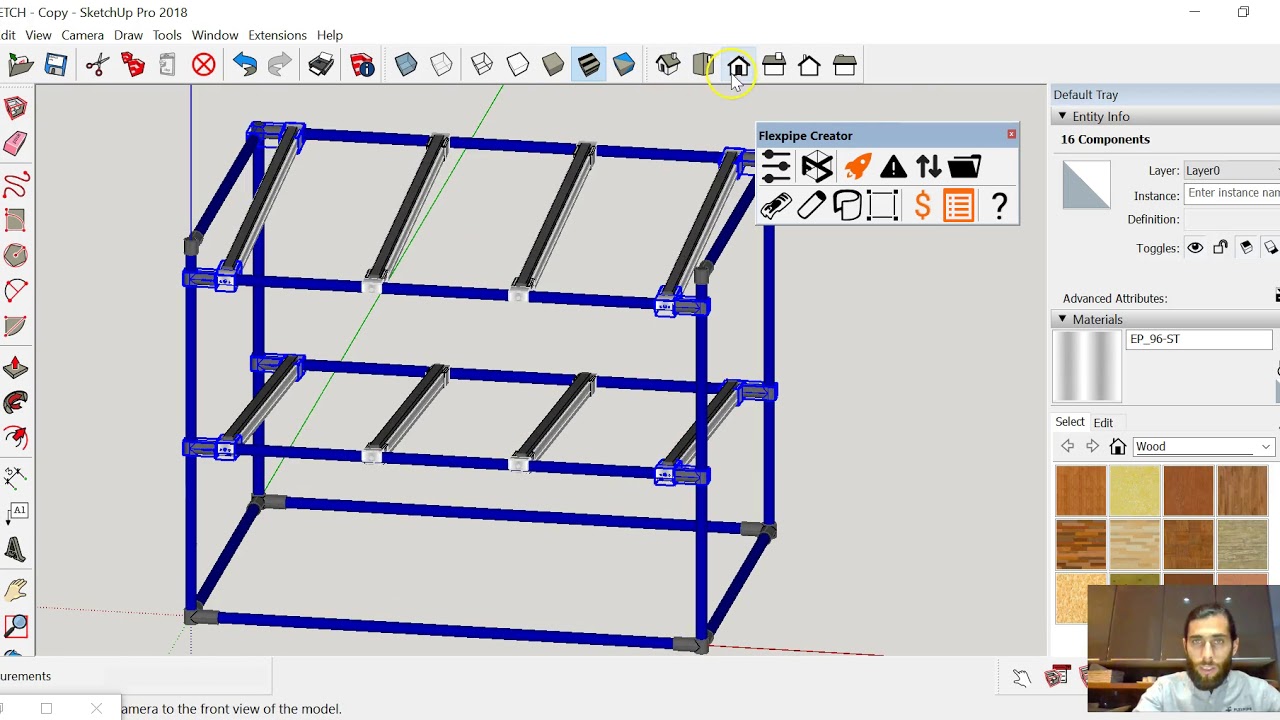The image size is (1280, 720).
Task: Switch to Back camera view
Action: 809,66
